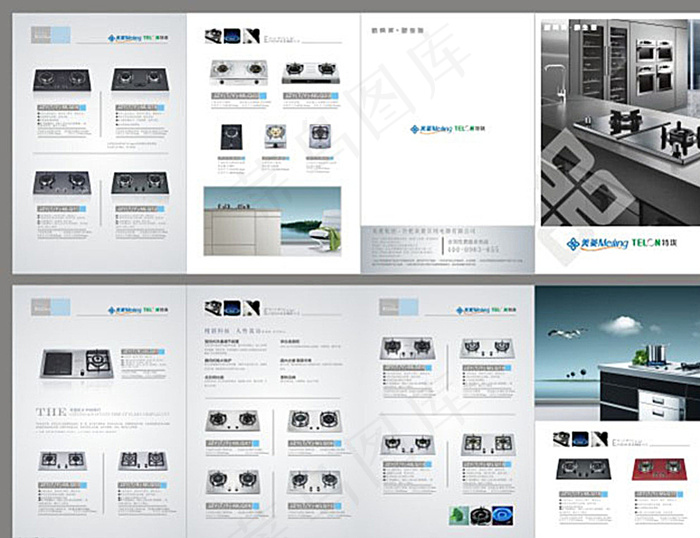The image size is (700, 538).
Task: Click the blue flame ring thumbnail beside the black burner
Action: (x=503, y=516)
